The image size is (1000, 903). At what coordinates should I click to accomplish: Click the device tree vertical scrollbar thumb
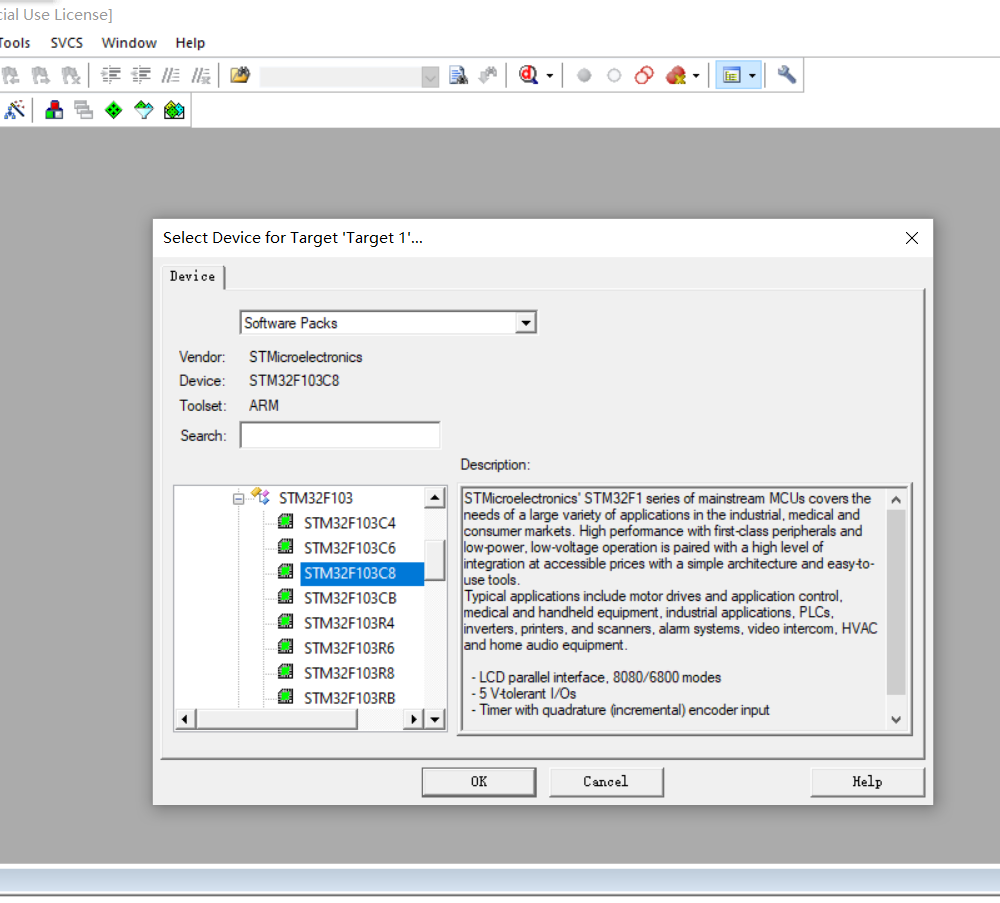click(435, 560)
